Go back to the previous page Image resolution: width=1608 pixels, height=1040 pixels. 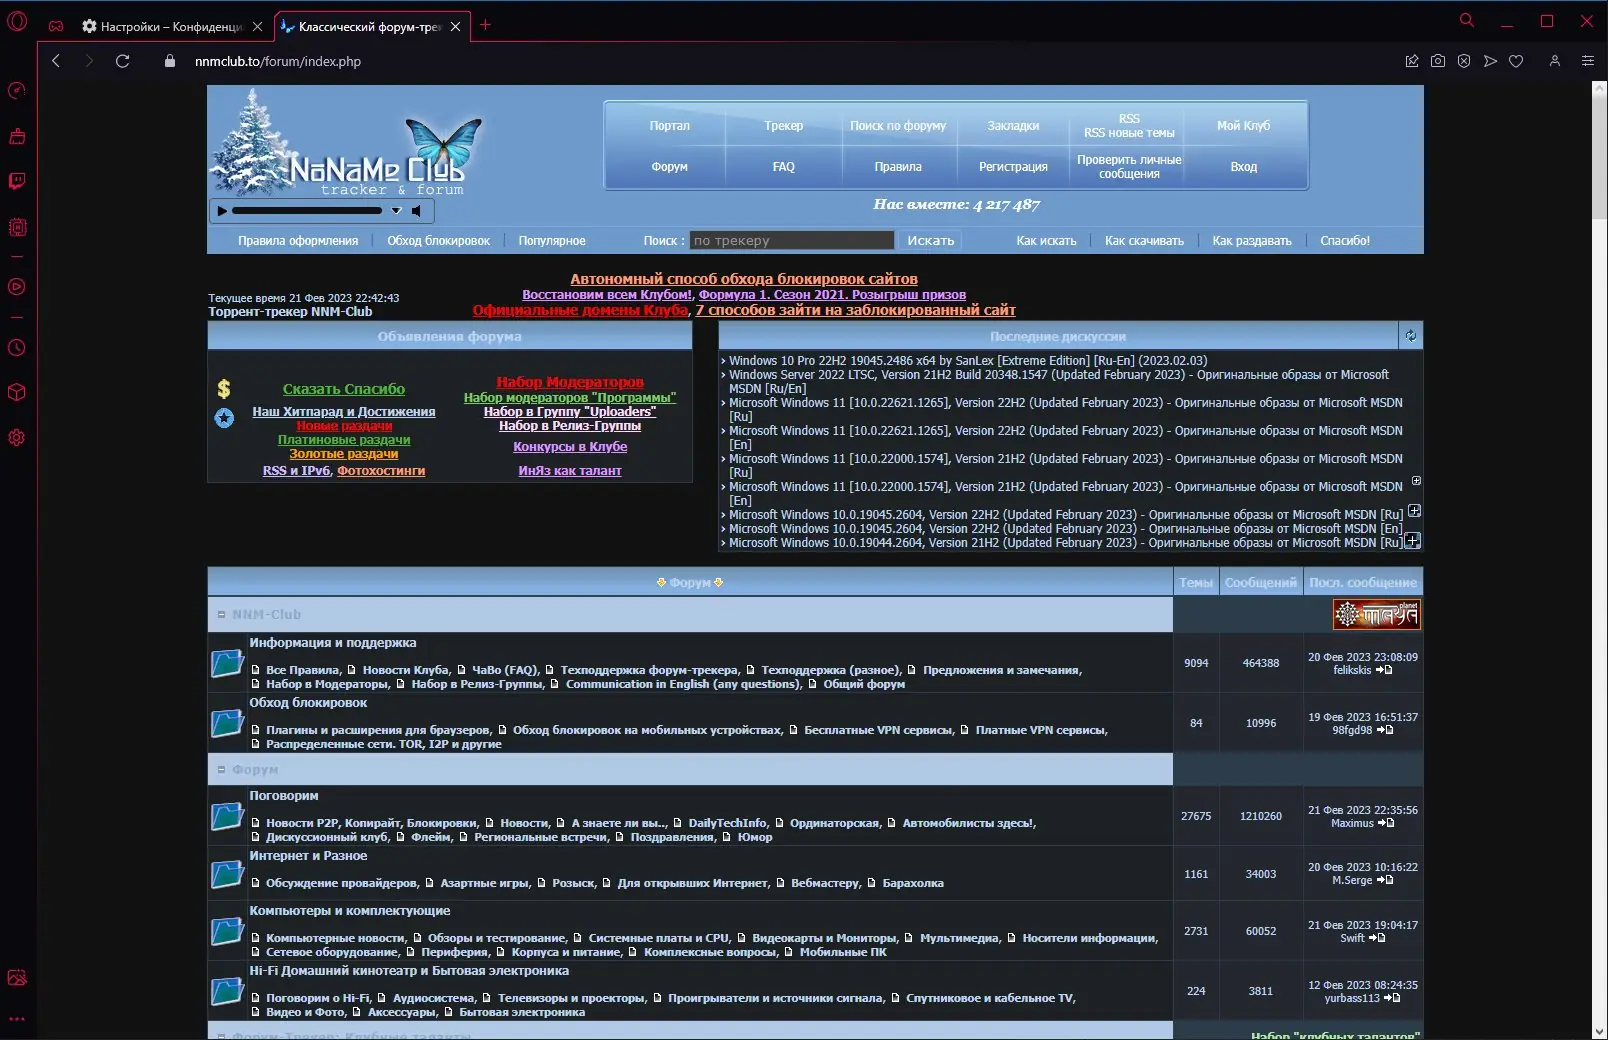pos(56,61)
